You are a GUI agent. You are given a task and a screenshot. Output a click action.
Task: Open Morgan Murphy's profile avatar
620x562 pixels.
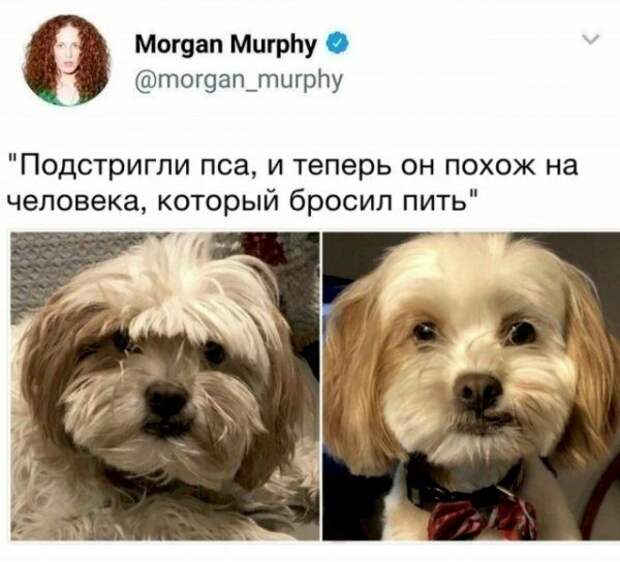66,61
